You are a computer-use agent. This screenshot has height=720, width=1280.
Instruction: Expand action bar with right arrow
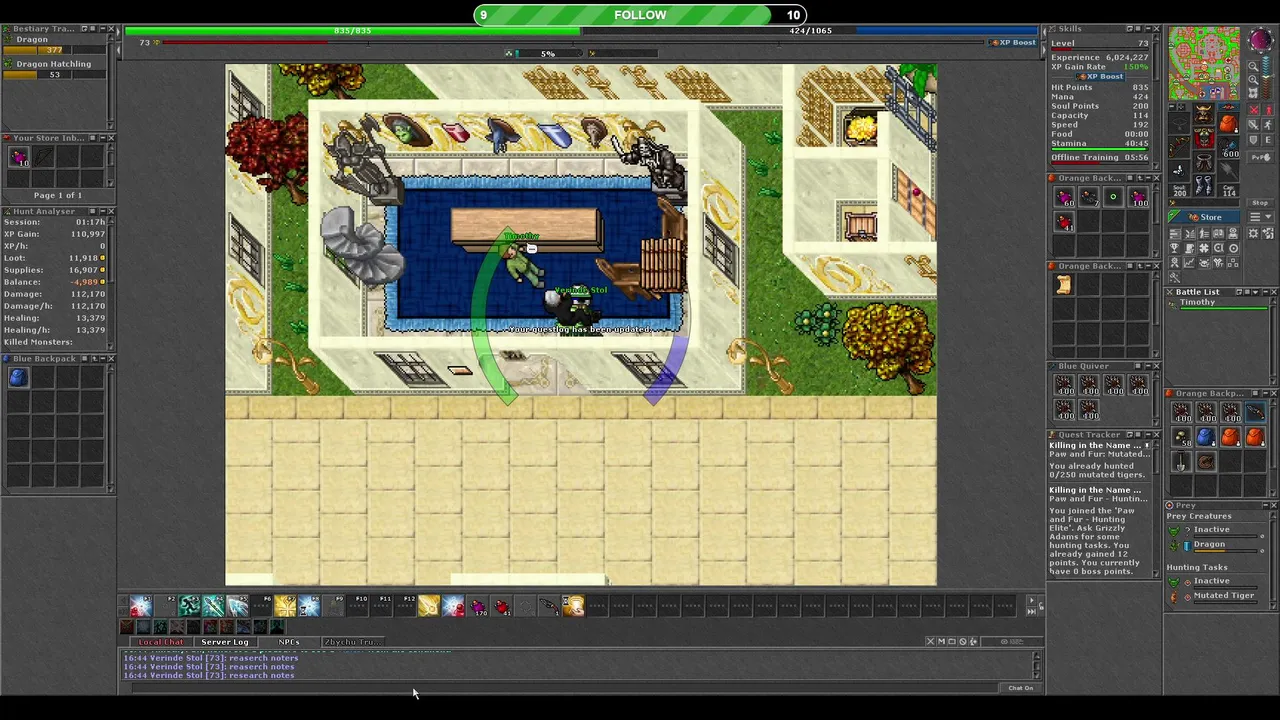click(1032, 603)
